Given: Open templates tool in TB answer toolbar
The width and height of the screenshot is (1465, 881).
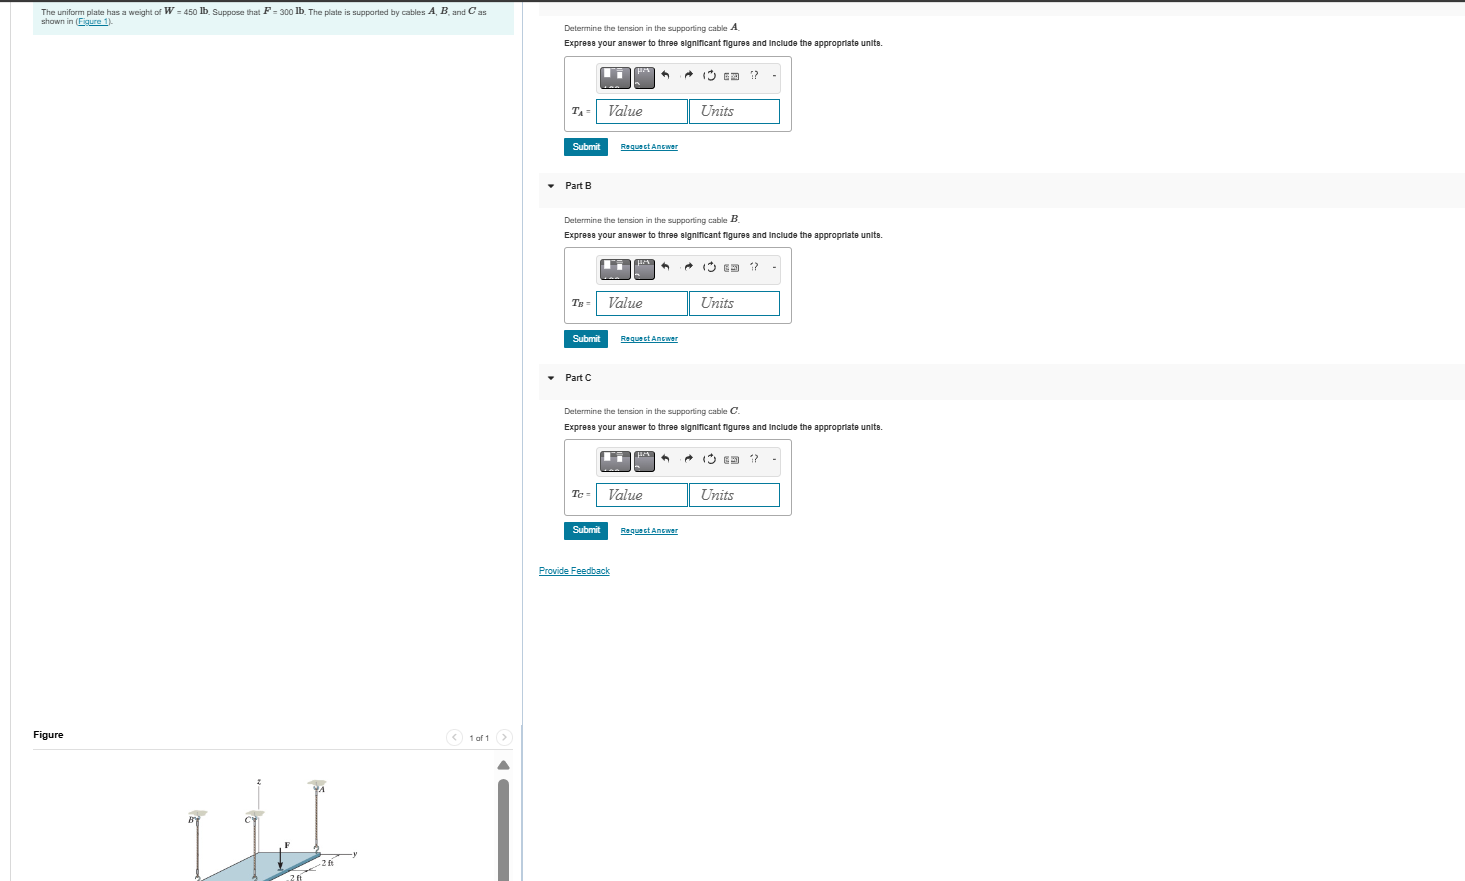Looking at the screenshot, I should point(615,268).
